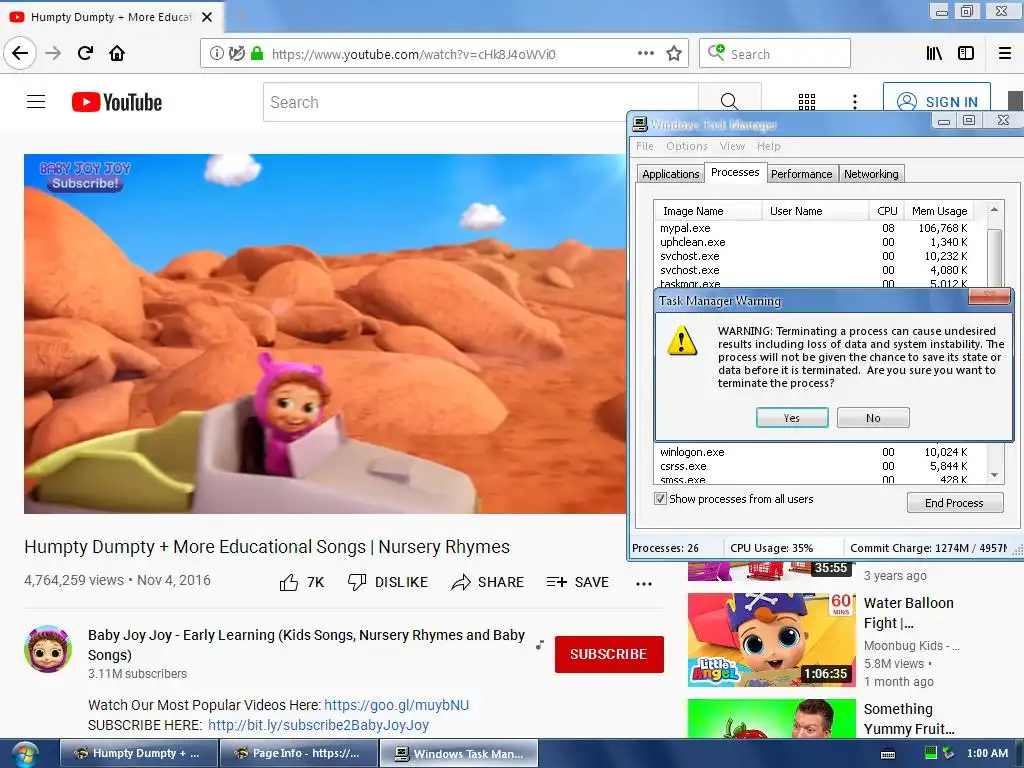Open the goo.gl/muybNU link
Viewport: 1024px width, 768px height.
click(396, 705)
